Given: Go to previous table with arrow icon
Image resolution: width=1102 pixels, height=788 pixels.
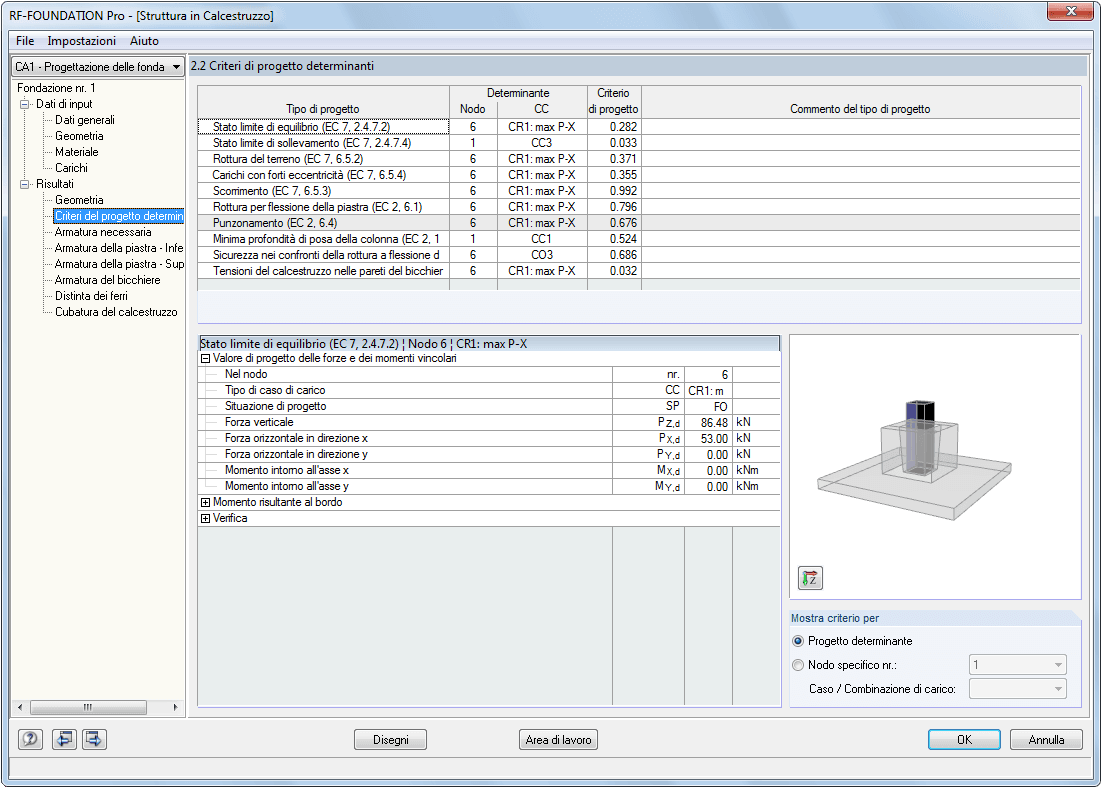Looking at the screenshot, I should tap(64, 739).
